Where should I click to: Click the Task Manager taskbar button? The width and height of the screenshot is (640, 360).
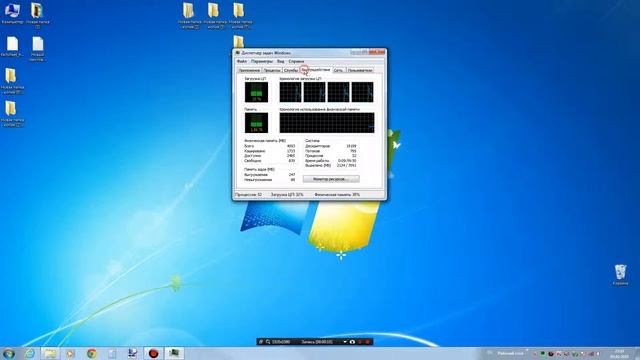pos(174,353)
